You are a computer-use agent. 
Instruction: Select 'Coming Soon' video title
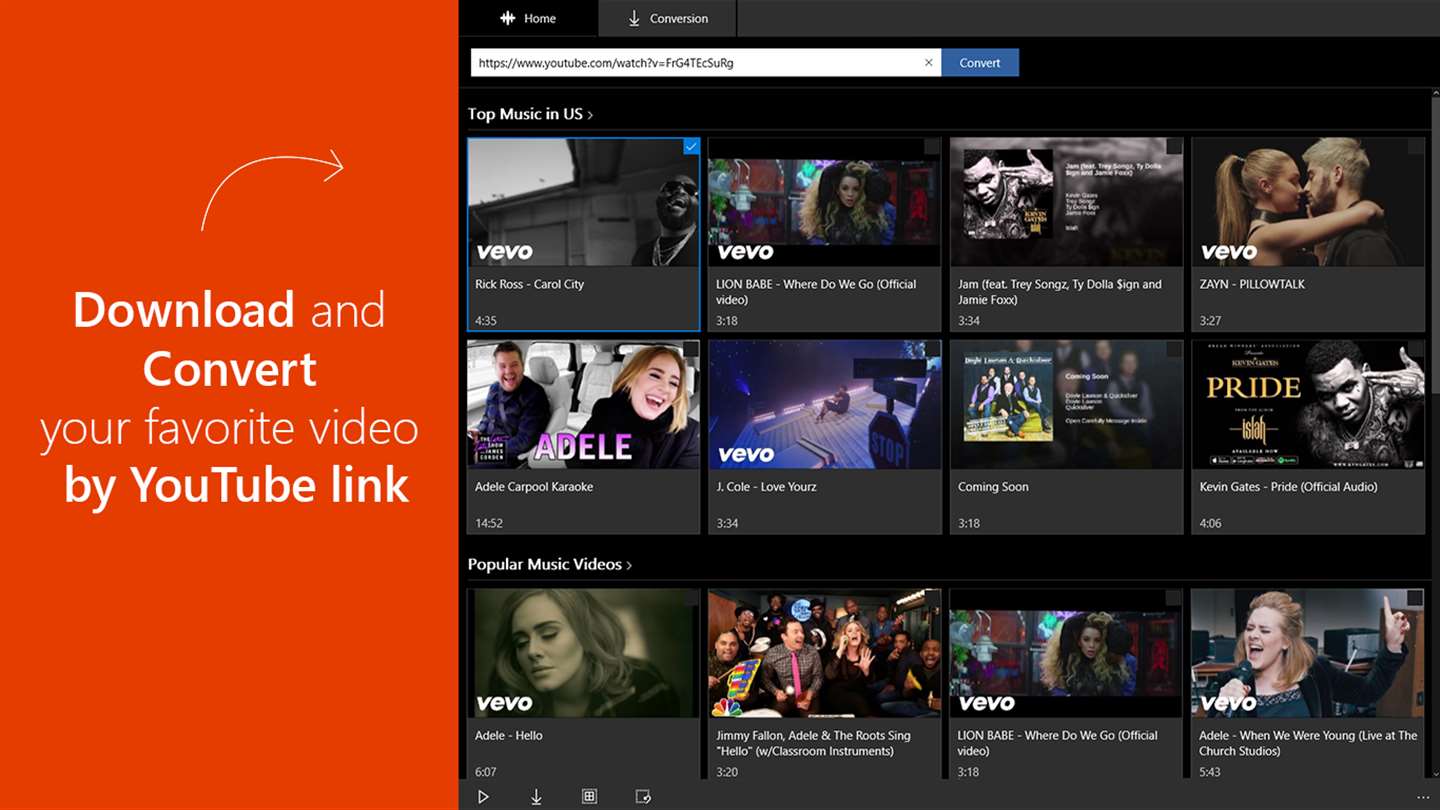click(993, 487)
